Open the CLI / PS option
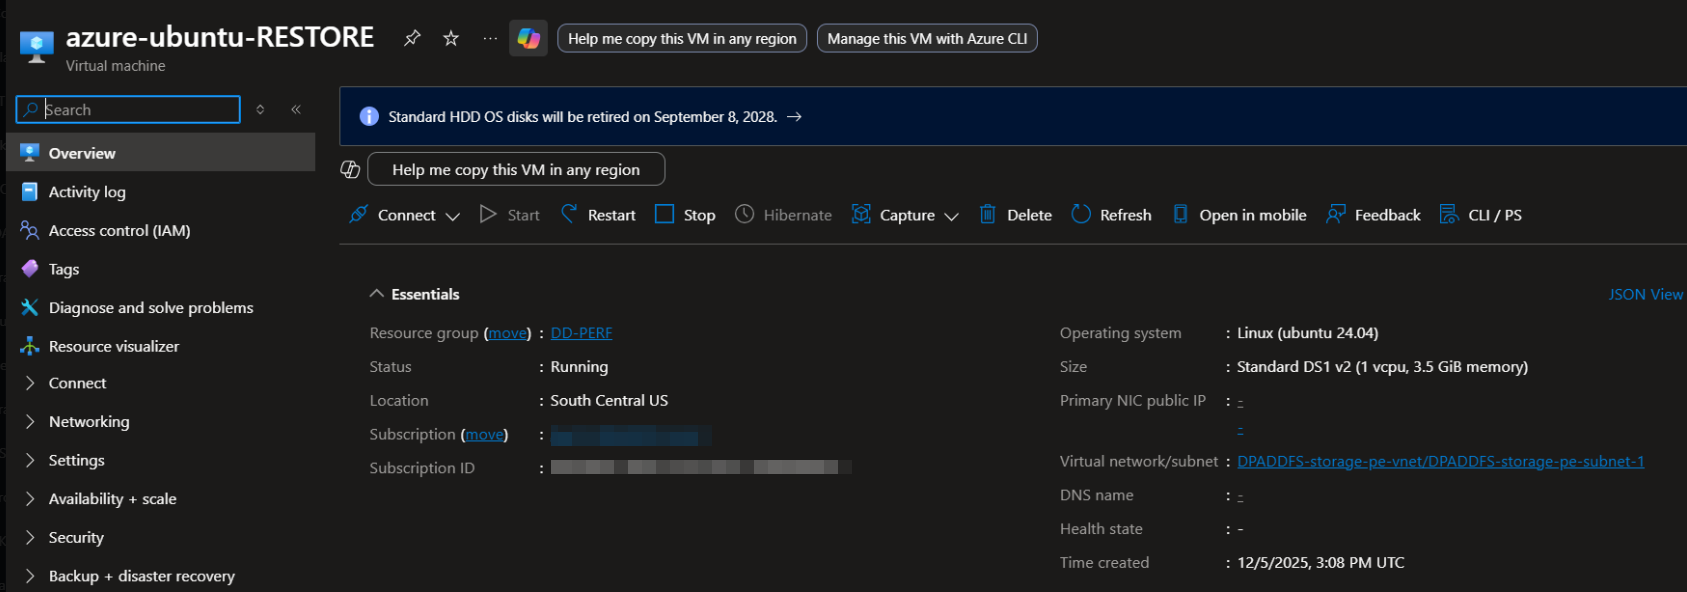Image resolution: width=1687 pixels, height=592 pixels. point(1481,215)
